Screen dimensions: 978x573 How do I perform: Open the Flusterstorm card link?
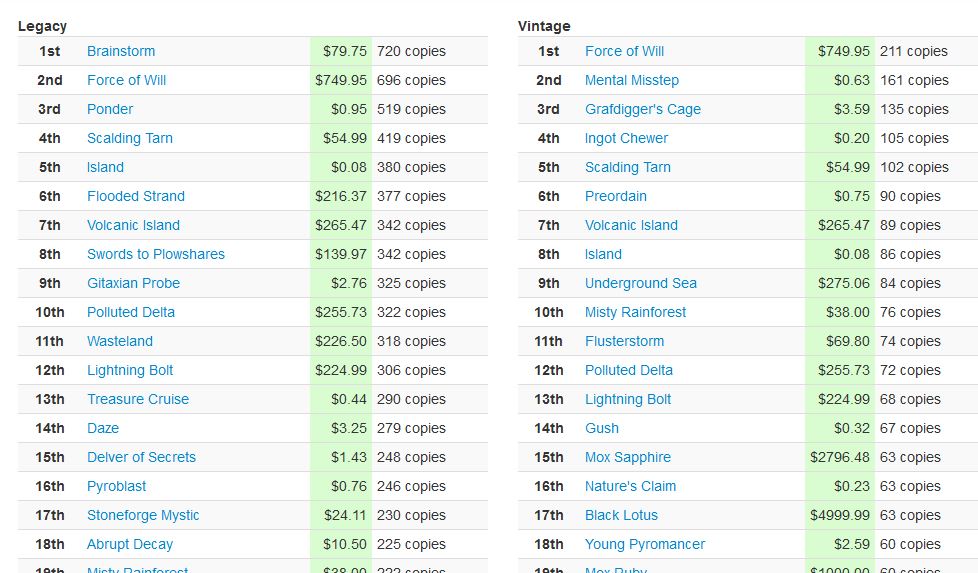pyautogui.click(x=625, y=341)
